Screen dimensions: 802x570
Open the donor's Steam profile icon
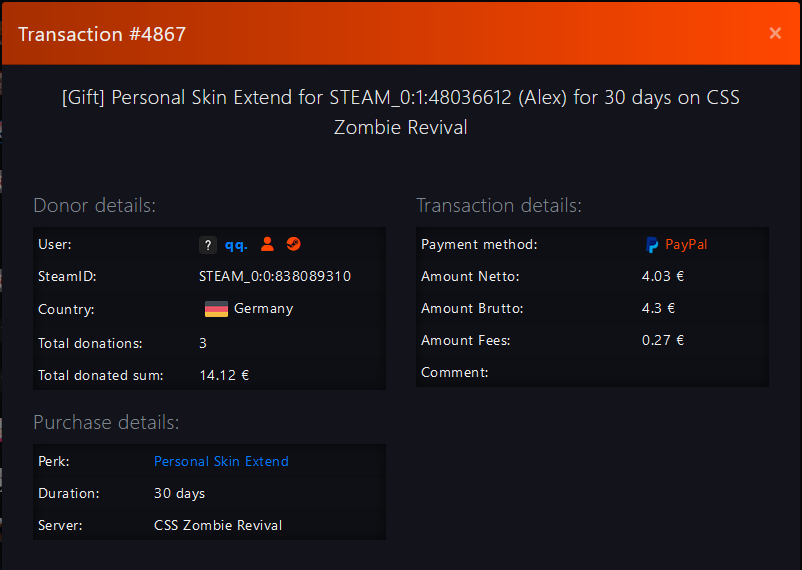(294, 244)
